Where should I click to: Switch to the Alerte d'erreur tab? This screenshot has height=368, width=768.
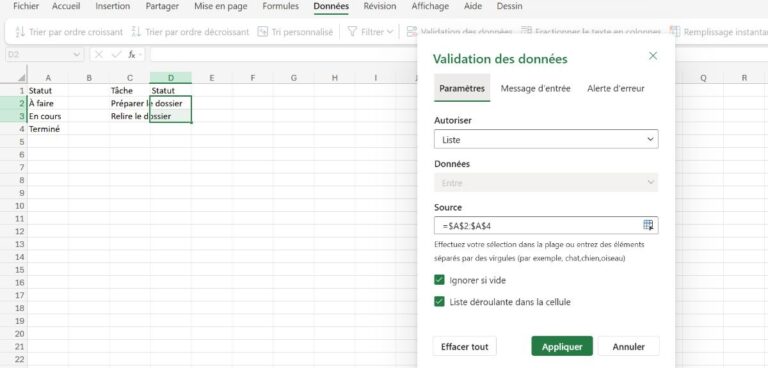pos(616,88)
